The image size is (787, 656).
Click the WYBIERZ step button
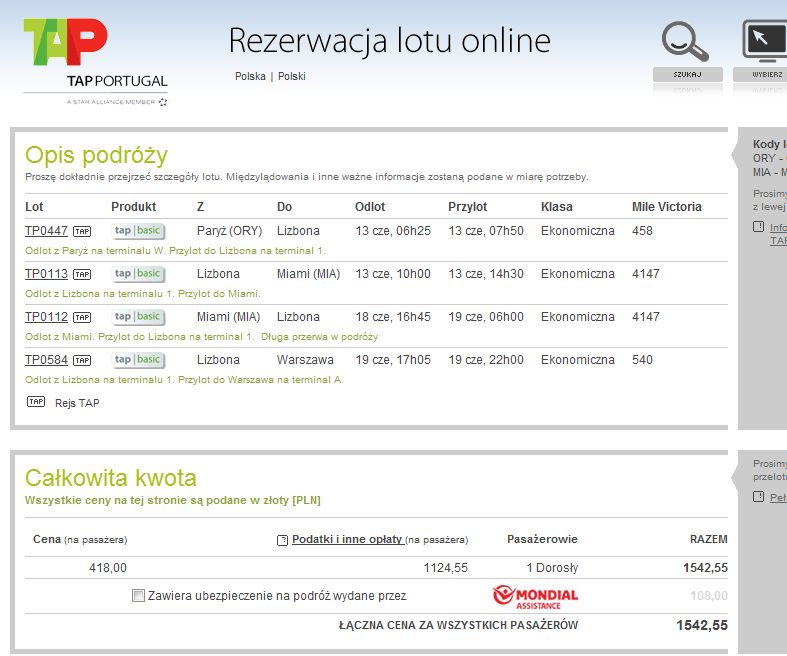pos(760,74)
